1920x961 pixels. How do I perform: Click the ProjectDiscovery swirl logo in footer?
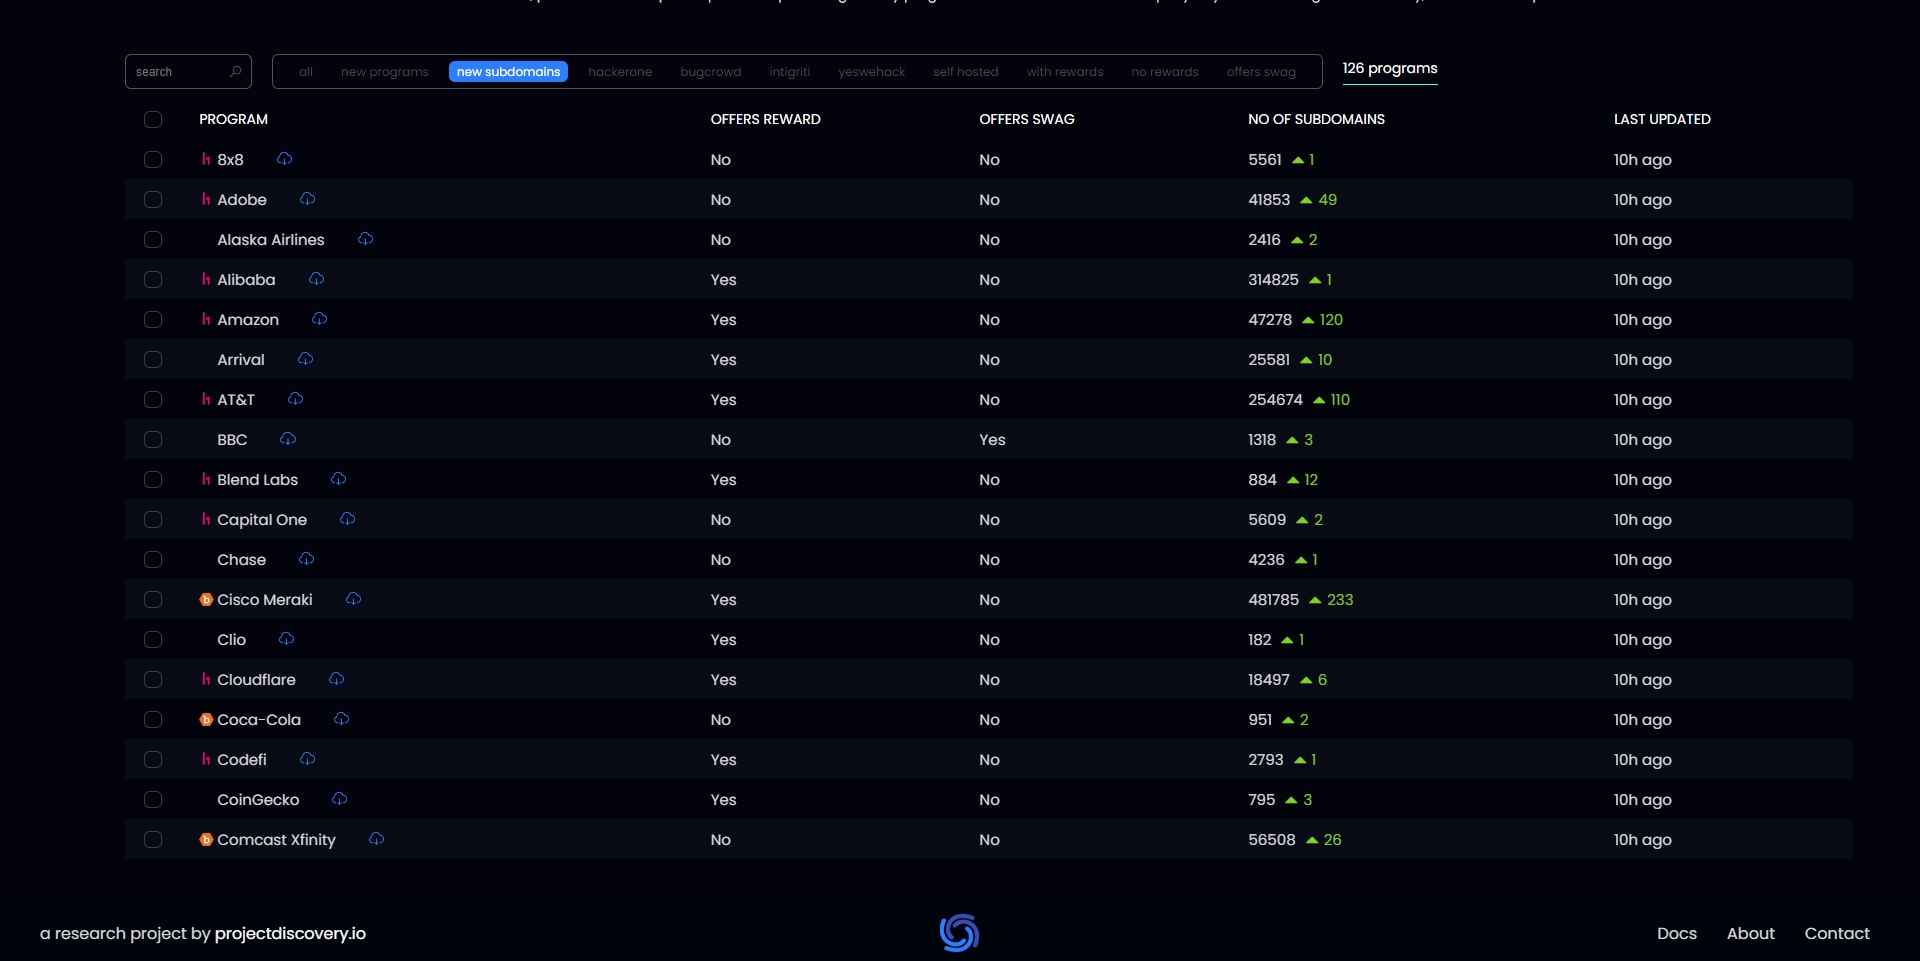click(959, 933)
